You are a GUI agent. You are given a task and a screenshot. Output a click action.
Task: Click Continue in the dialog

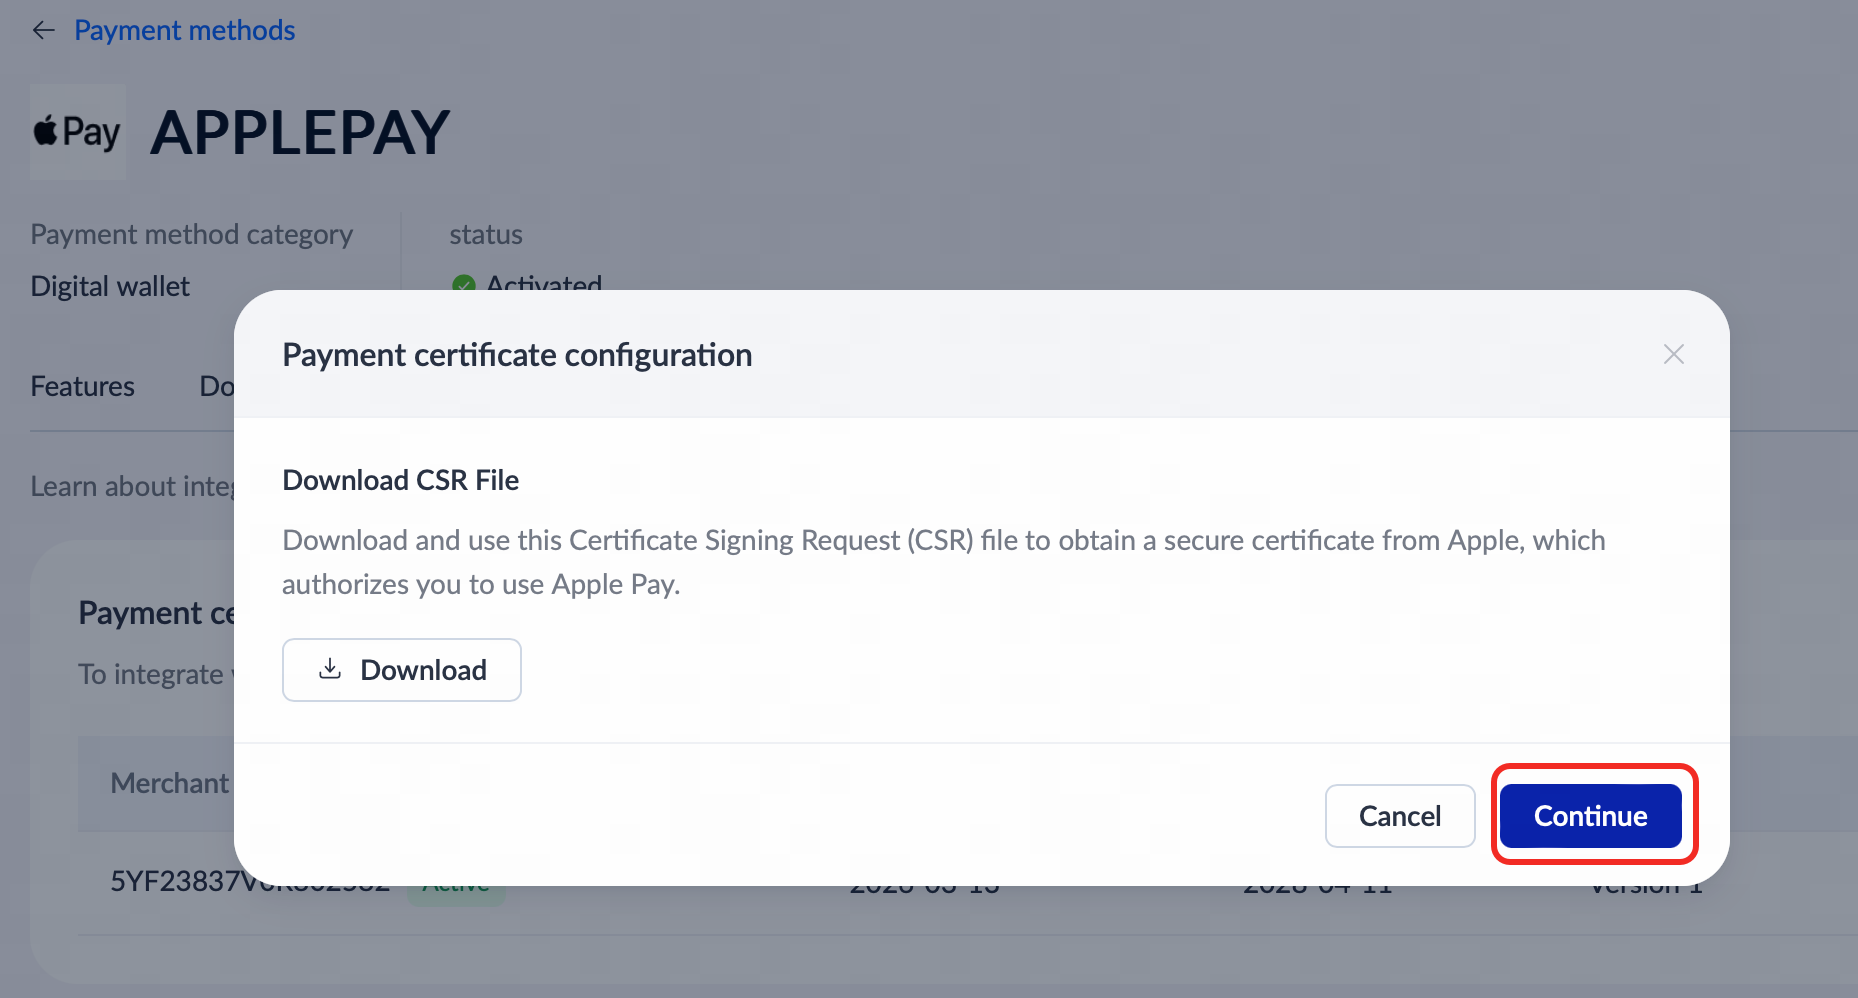1590,816
